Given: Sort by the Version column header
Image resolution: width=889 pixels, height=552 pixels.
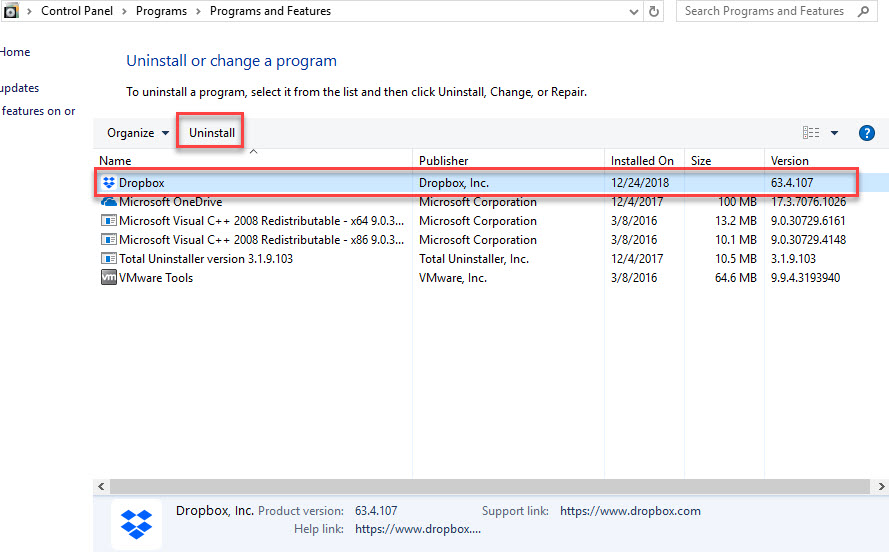Looking at the screenshot, I should pyautogui.click(x=790, y=160).
